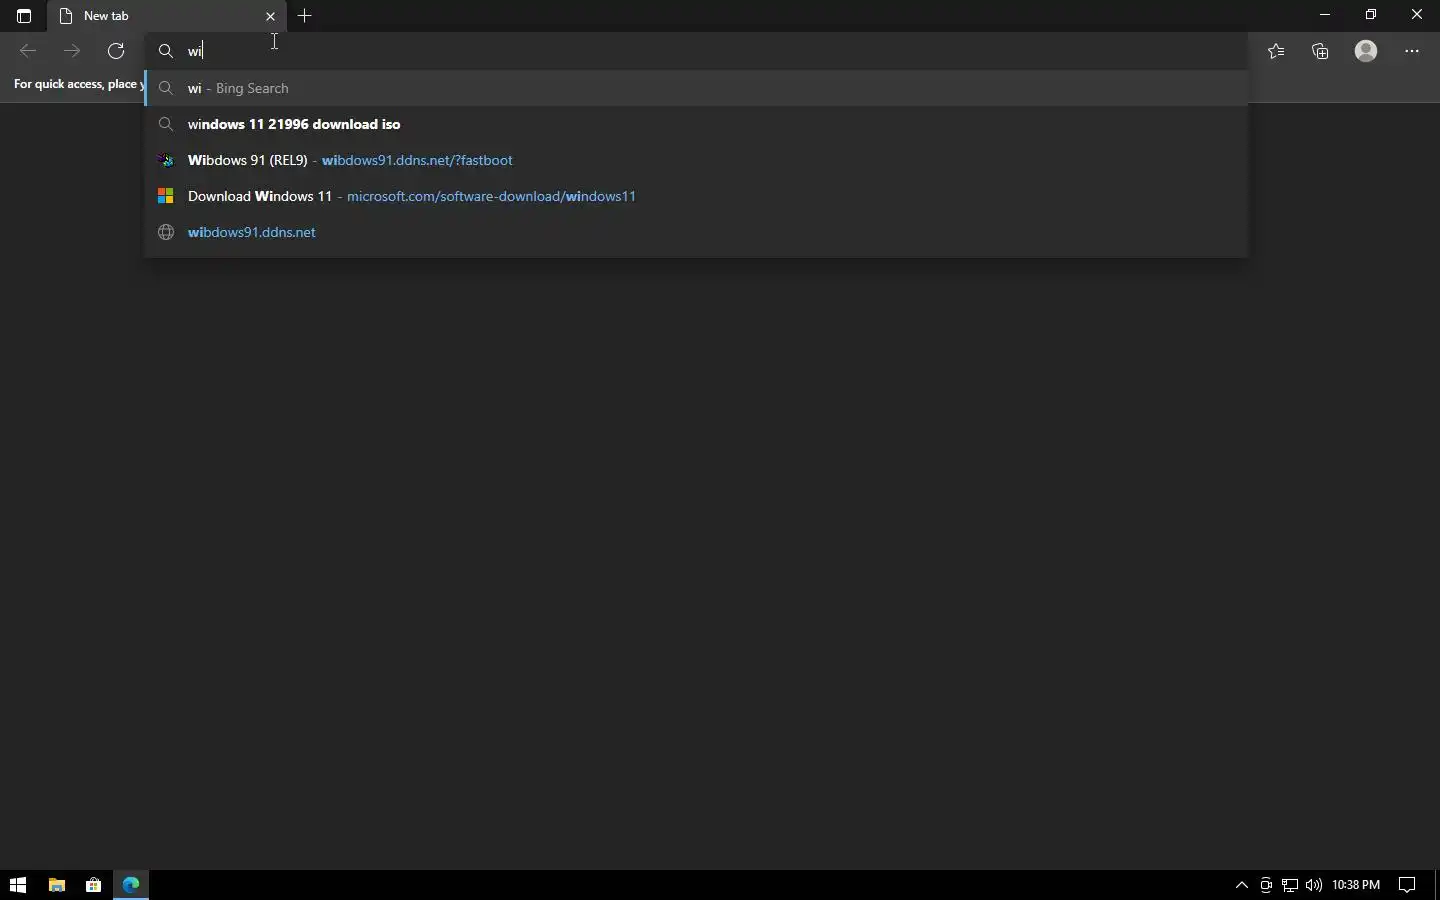Open the Action Center notifications icon
Viewport: 1440px width, 900px height.
tap(1408, 885)
